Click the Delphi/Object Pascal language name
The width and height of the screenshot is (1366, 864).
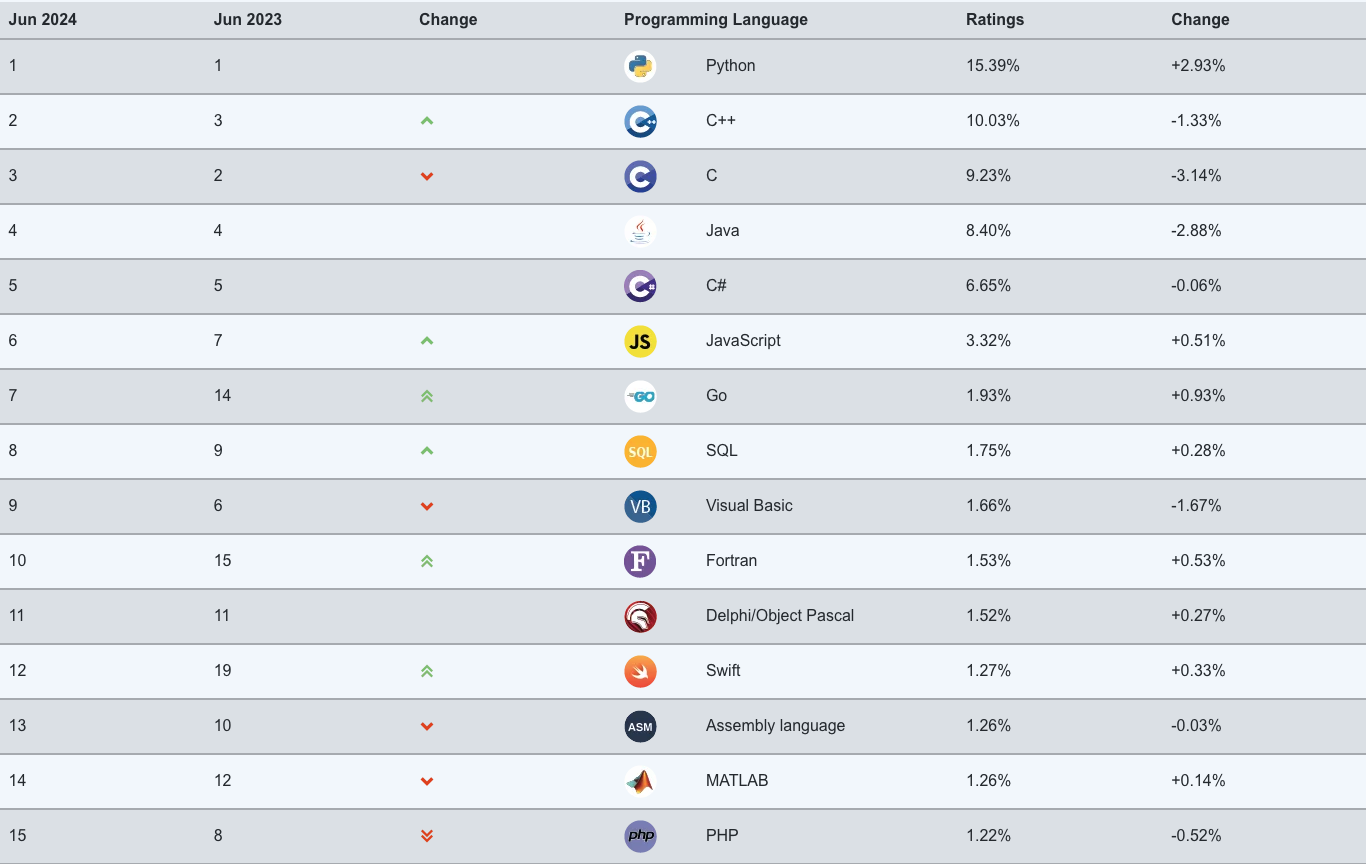(x=779, y=616)
